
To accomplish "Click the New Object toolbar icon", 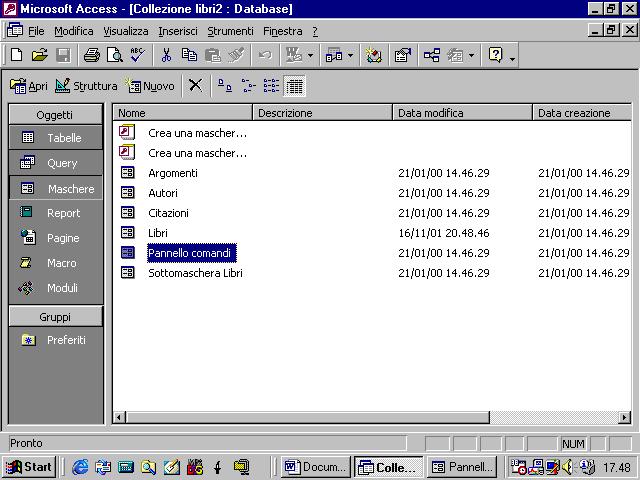I will coord(455,55).
